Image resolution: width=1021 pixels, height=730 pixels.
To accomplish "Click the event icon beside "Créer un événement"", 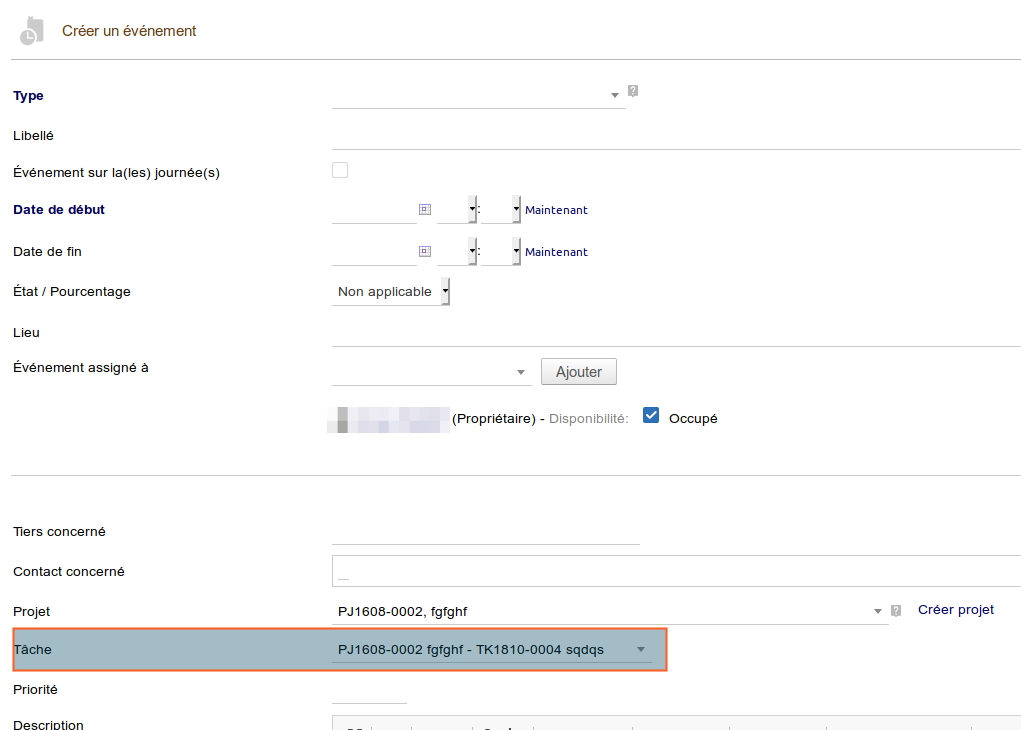I will 31,31.
